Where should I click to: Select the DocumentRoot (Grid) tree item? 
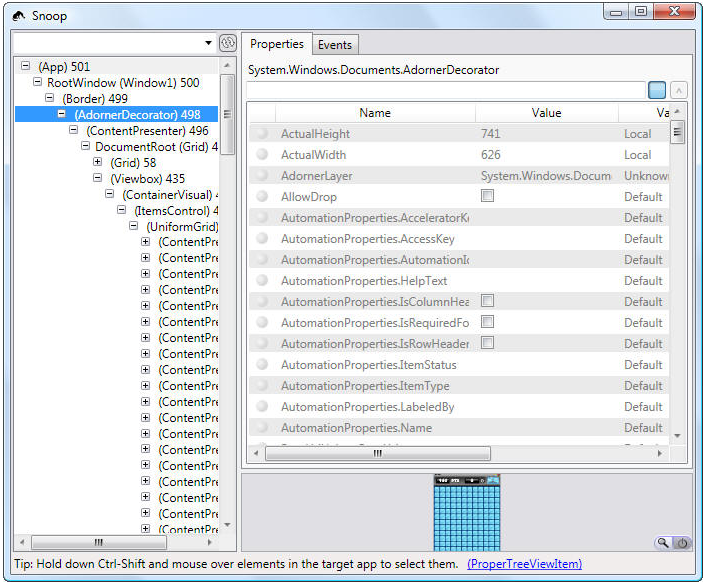point(156,146)
